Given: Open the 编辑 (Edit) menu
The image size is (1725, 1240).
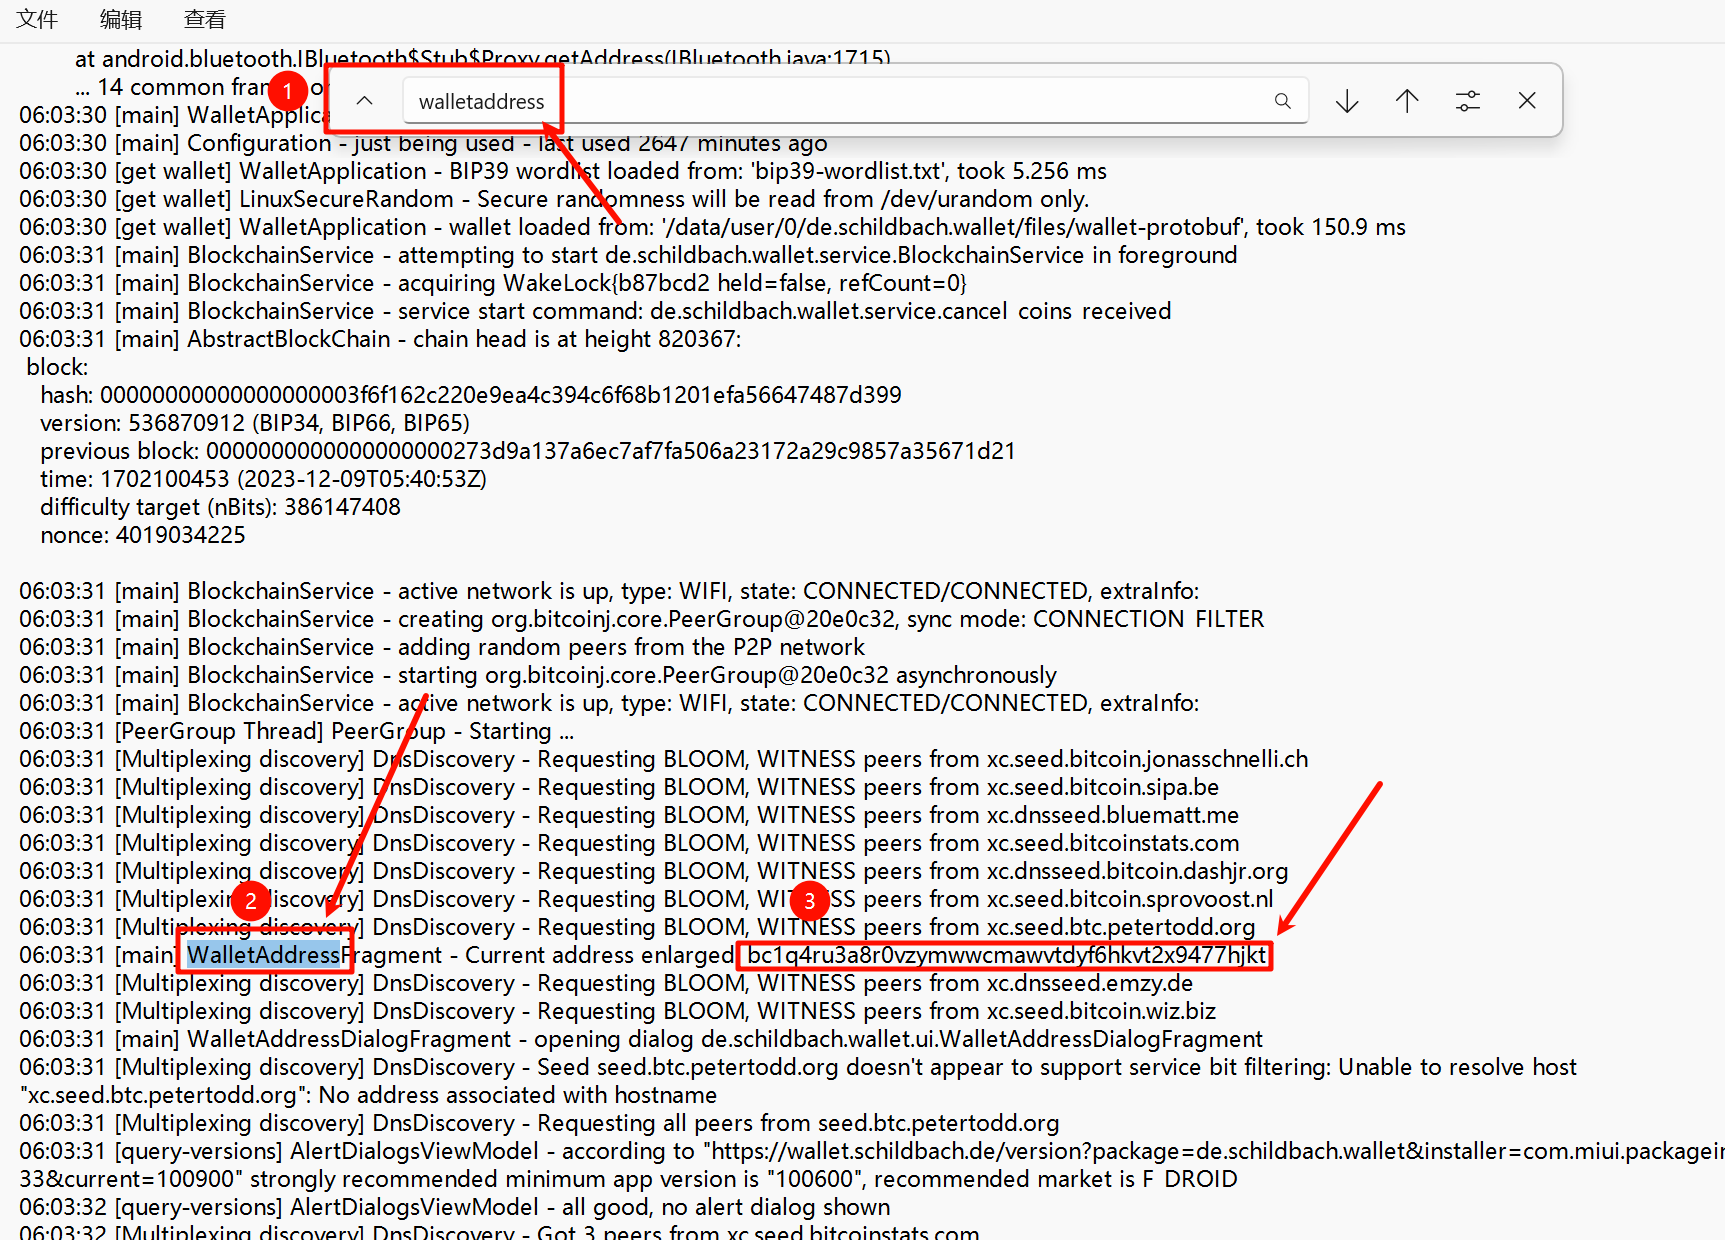Looking at the screenshot, I should tap(121, 19).
